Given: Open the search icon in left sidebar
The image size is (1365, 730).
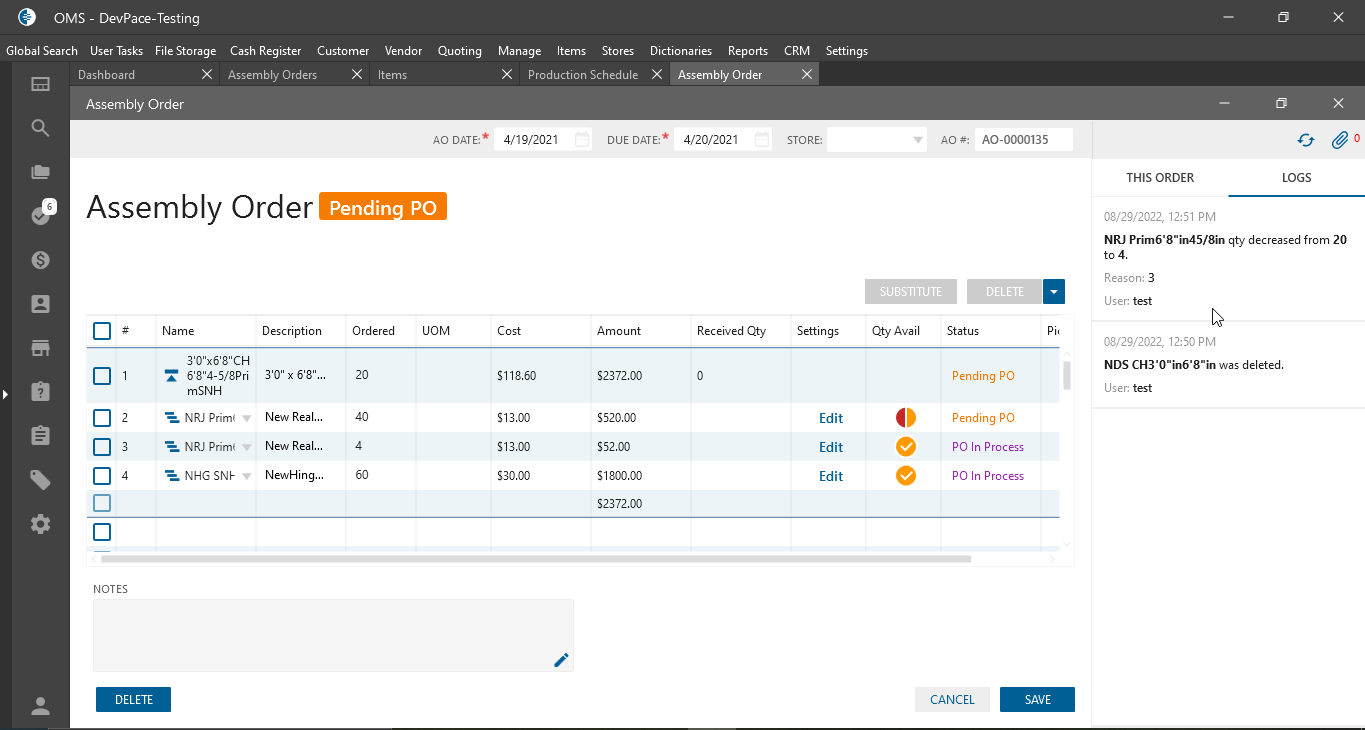Looking at the screenshot, I should [x=40, y=128].
